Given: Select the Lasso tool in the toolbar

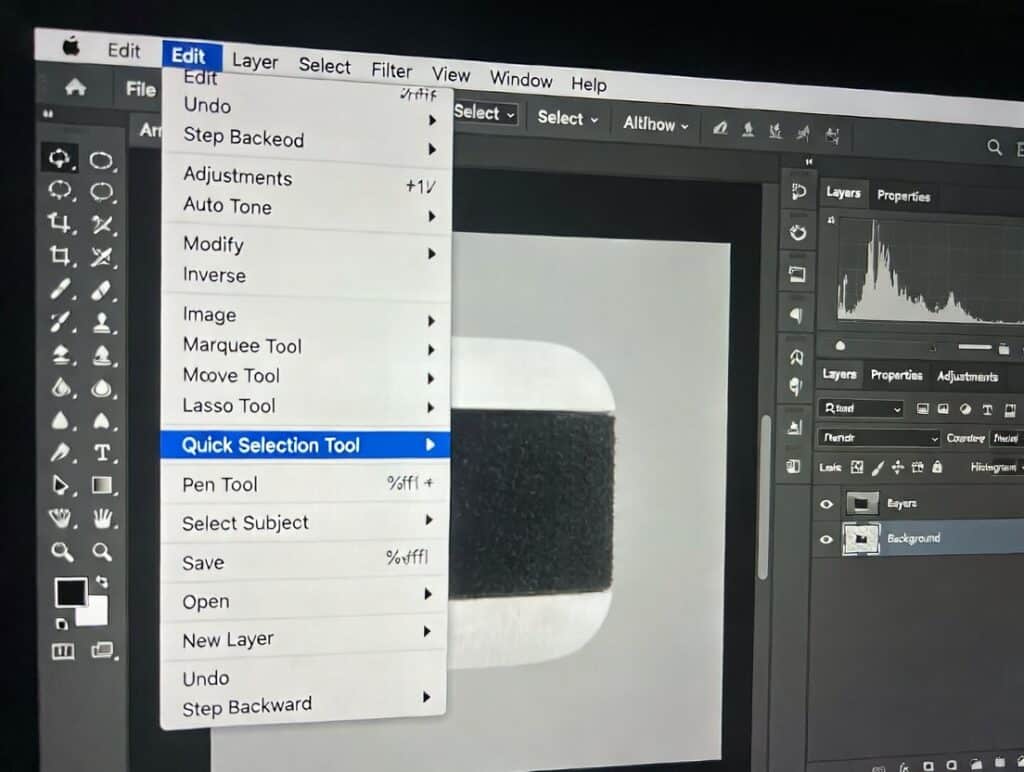Looking at the screenshot, I should [x=62, y=191].
